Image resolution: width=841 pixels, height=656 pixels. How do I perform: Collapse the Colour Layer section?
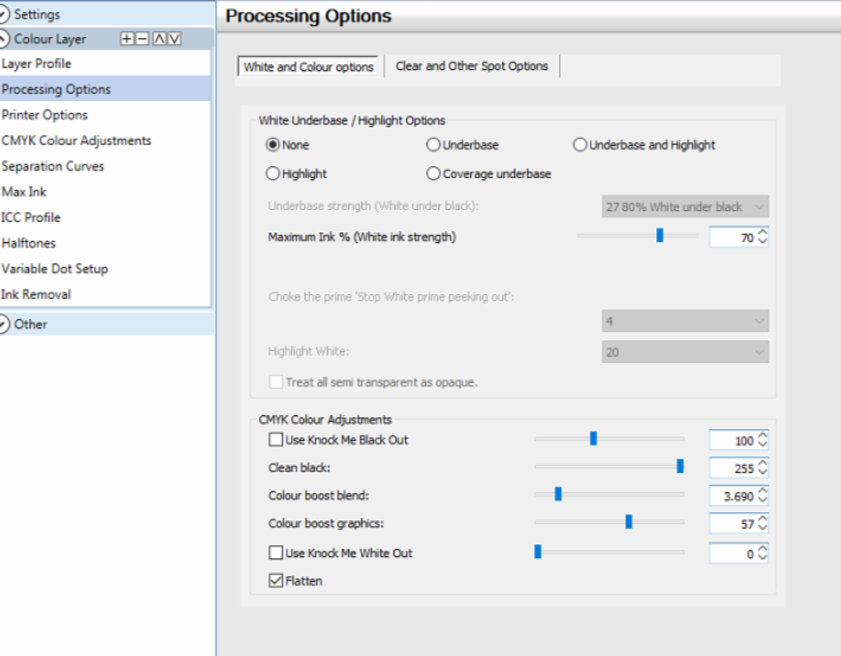pyautogui.click(x=3, y=39)
